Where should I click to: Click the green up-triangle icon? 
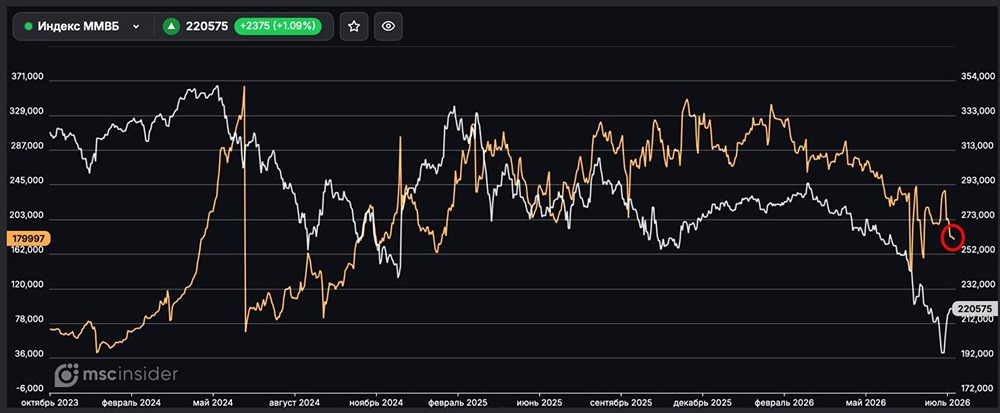click(171, 26)
